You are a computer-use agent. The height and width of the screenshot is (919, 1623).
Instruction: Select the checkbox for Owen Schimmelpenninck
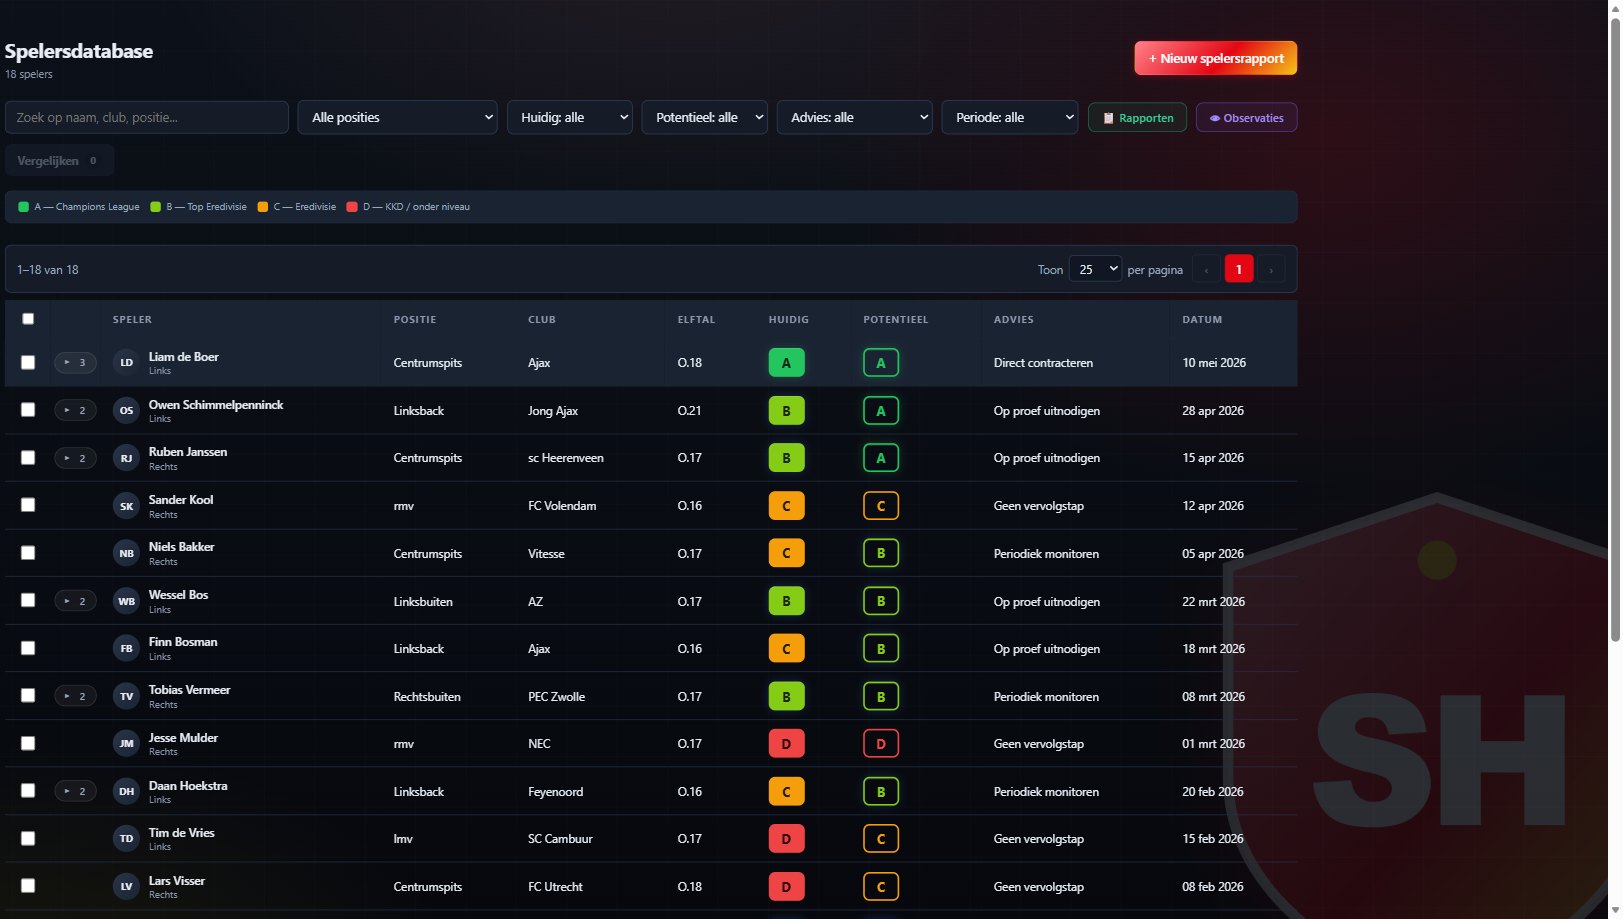tap(28, 410)
